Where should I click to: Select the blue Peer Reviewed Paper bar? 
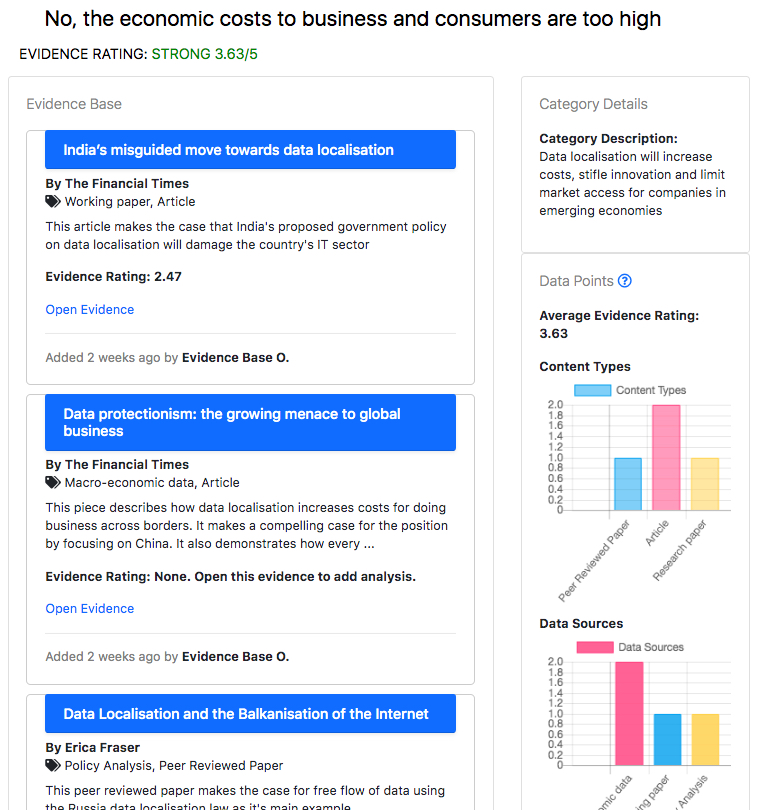coord(627,484)
